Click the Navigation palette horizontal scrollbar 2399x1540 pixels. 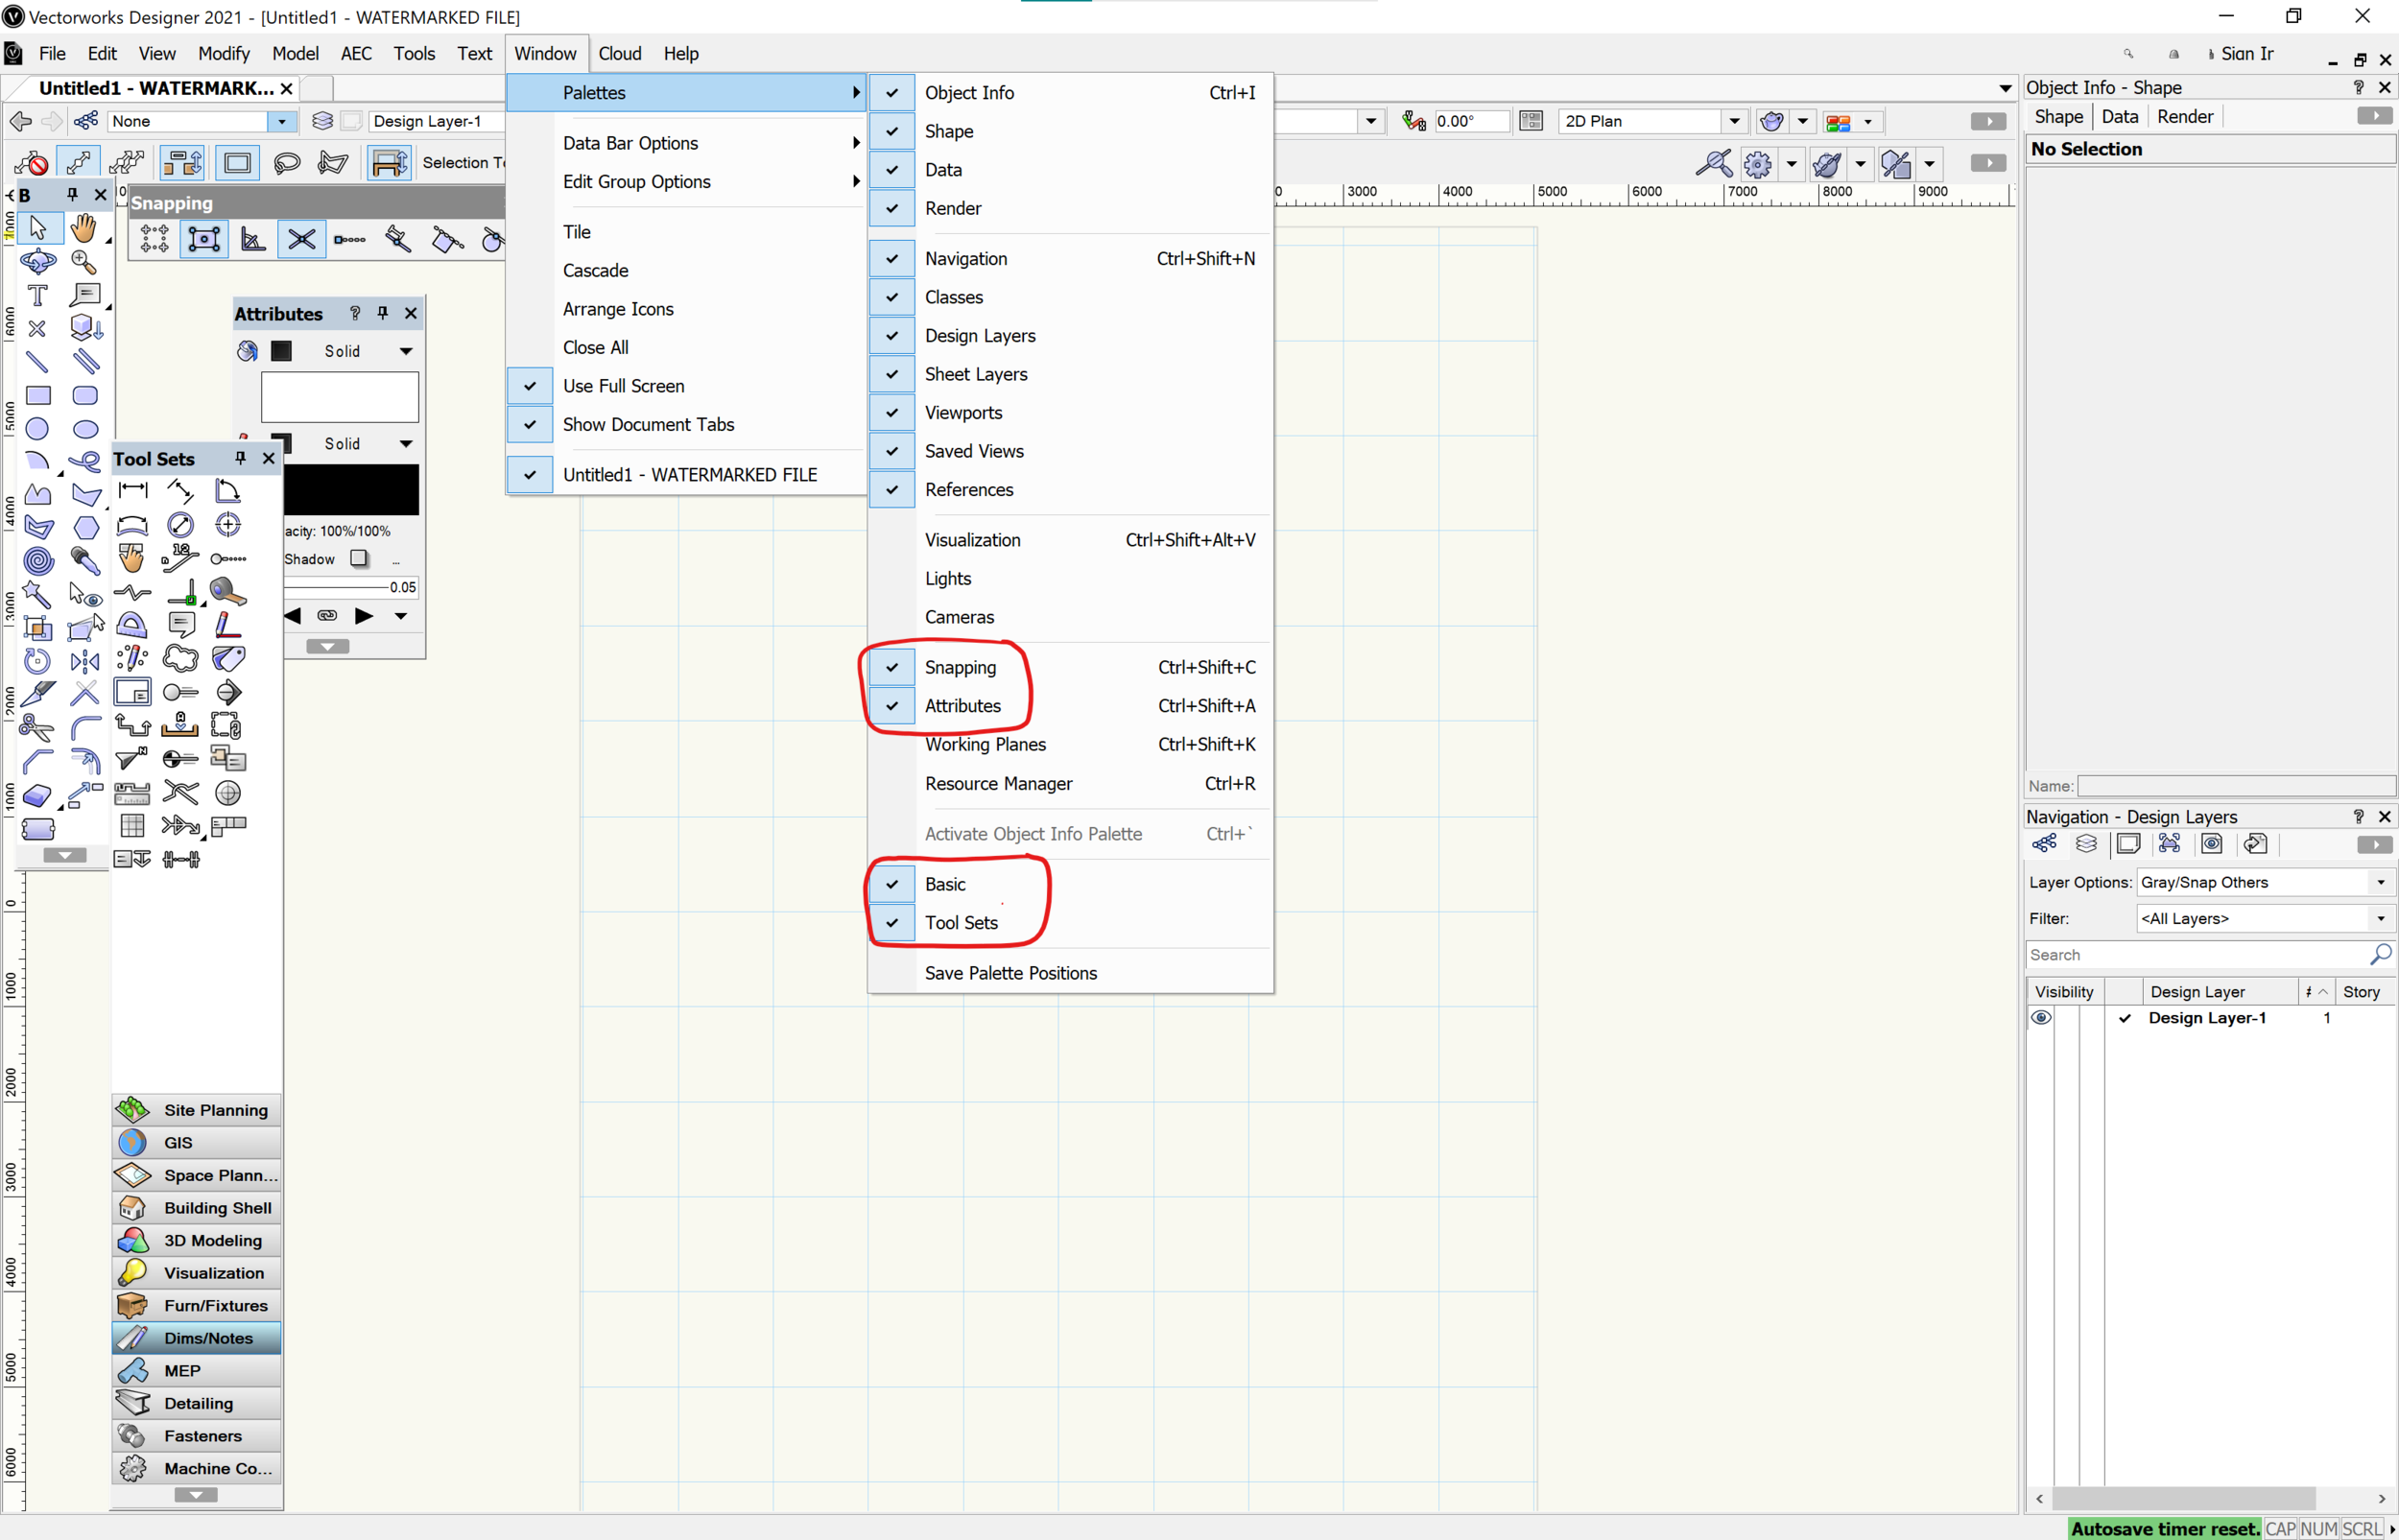point(2183,1499)
